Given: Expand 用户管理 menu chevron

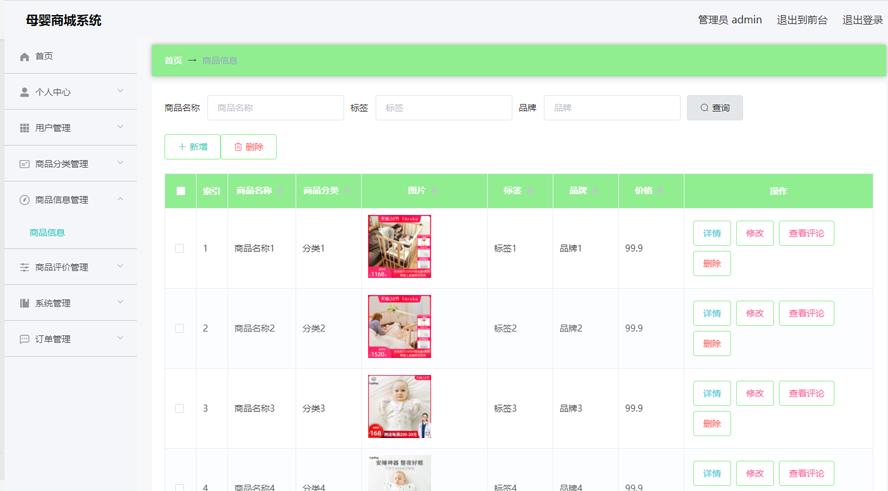Looking at the screenshot, I should [x=120, y=127].
